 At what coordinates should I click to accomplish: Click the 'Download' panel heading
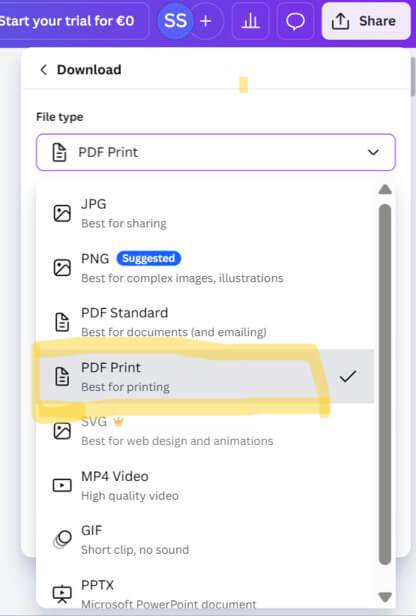point(89,70)
